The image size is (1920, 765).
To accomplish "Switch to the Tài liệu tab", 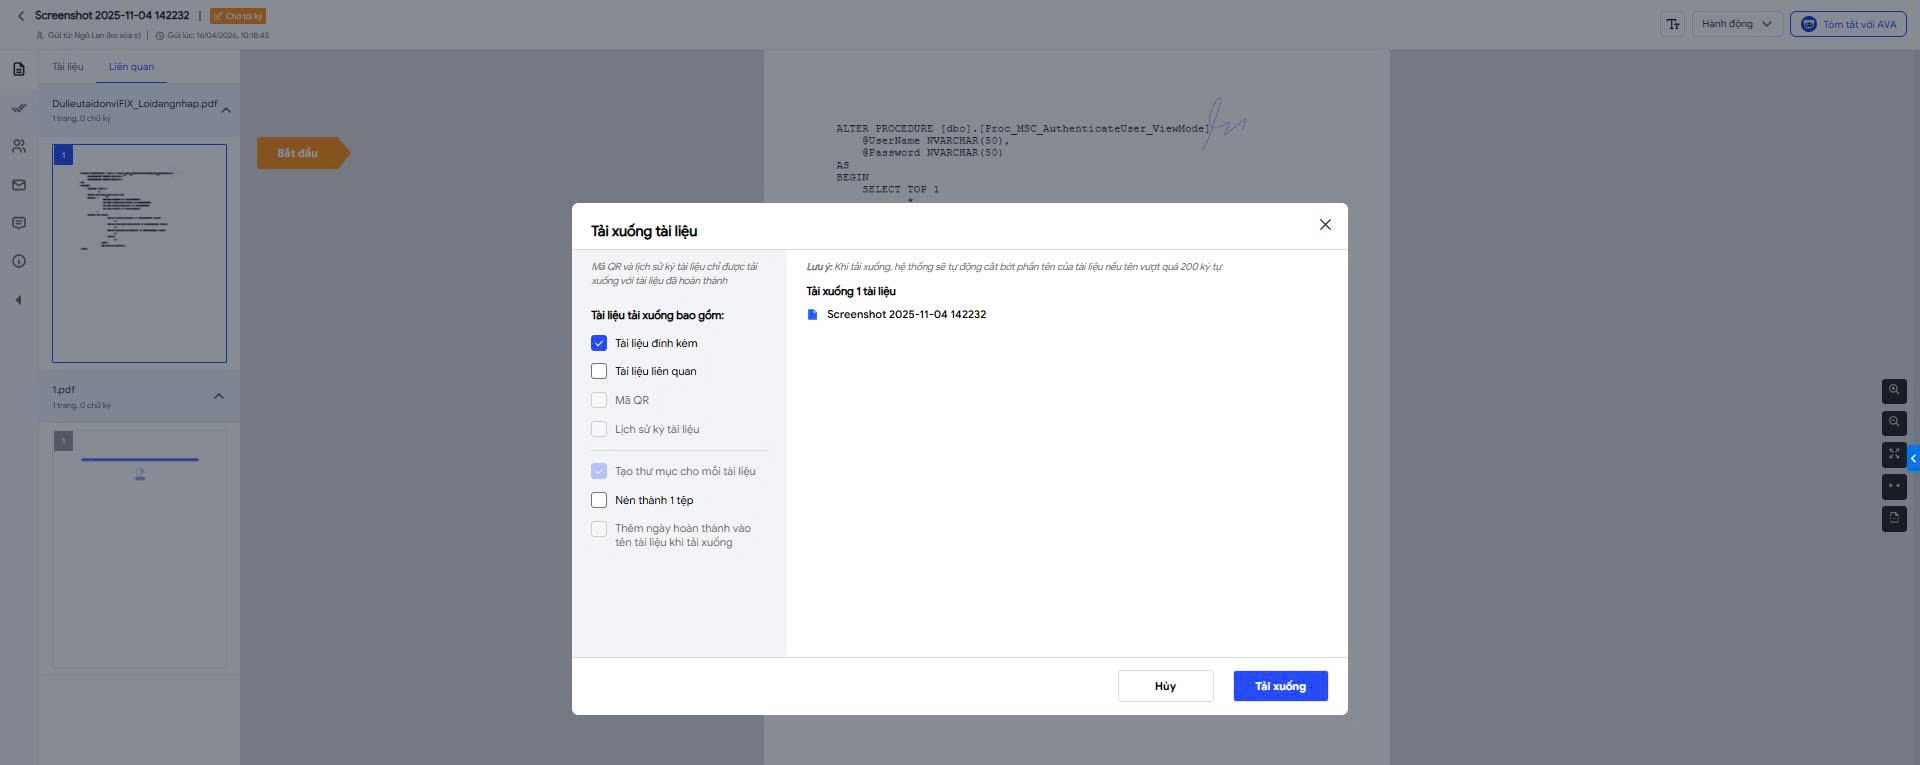I will tap(68, 67).
